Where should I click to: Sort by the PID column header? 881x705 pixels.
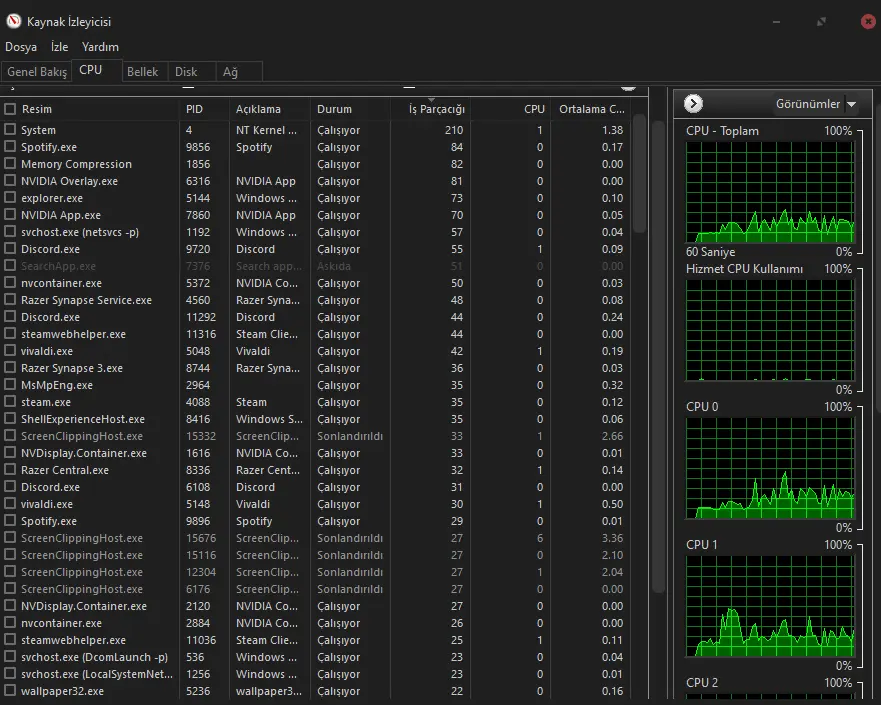click(203, 109)
